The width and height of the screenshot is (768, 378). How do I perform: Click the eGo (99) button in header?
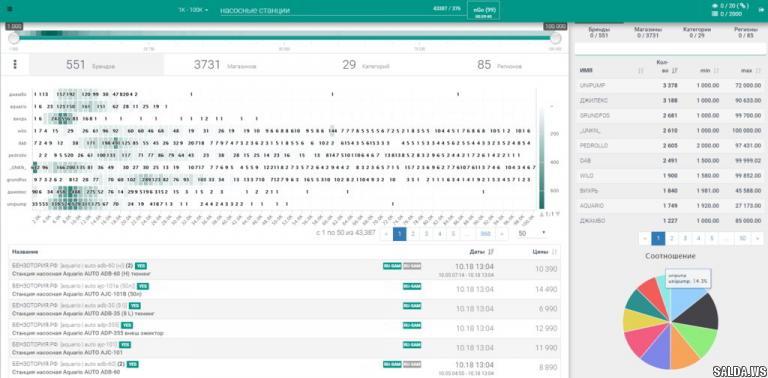pos(483,11)
